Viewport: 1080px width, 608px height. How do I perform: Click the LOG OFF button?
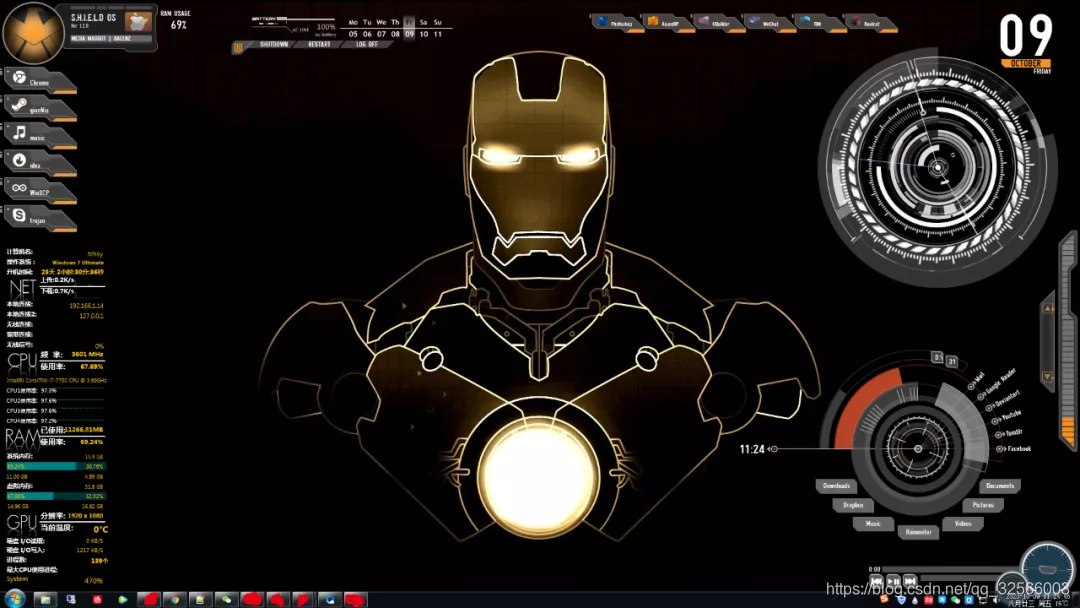coord(366,44)
